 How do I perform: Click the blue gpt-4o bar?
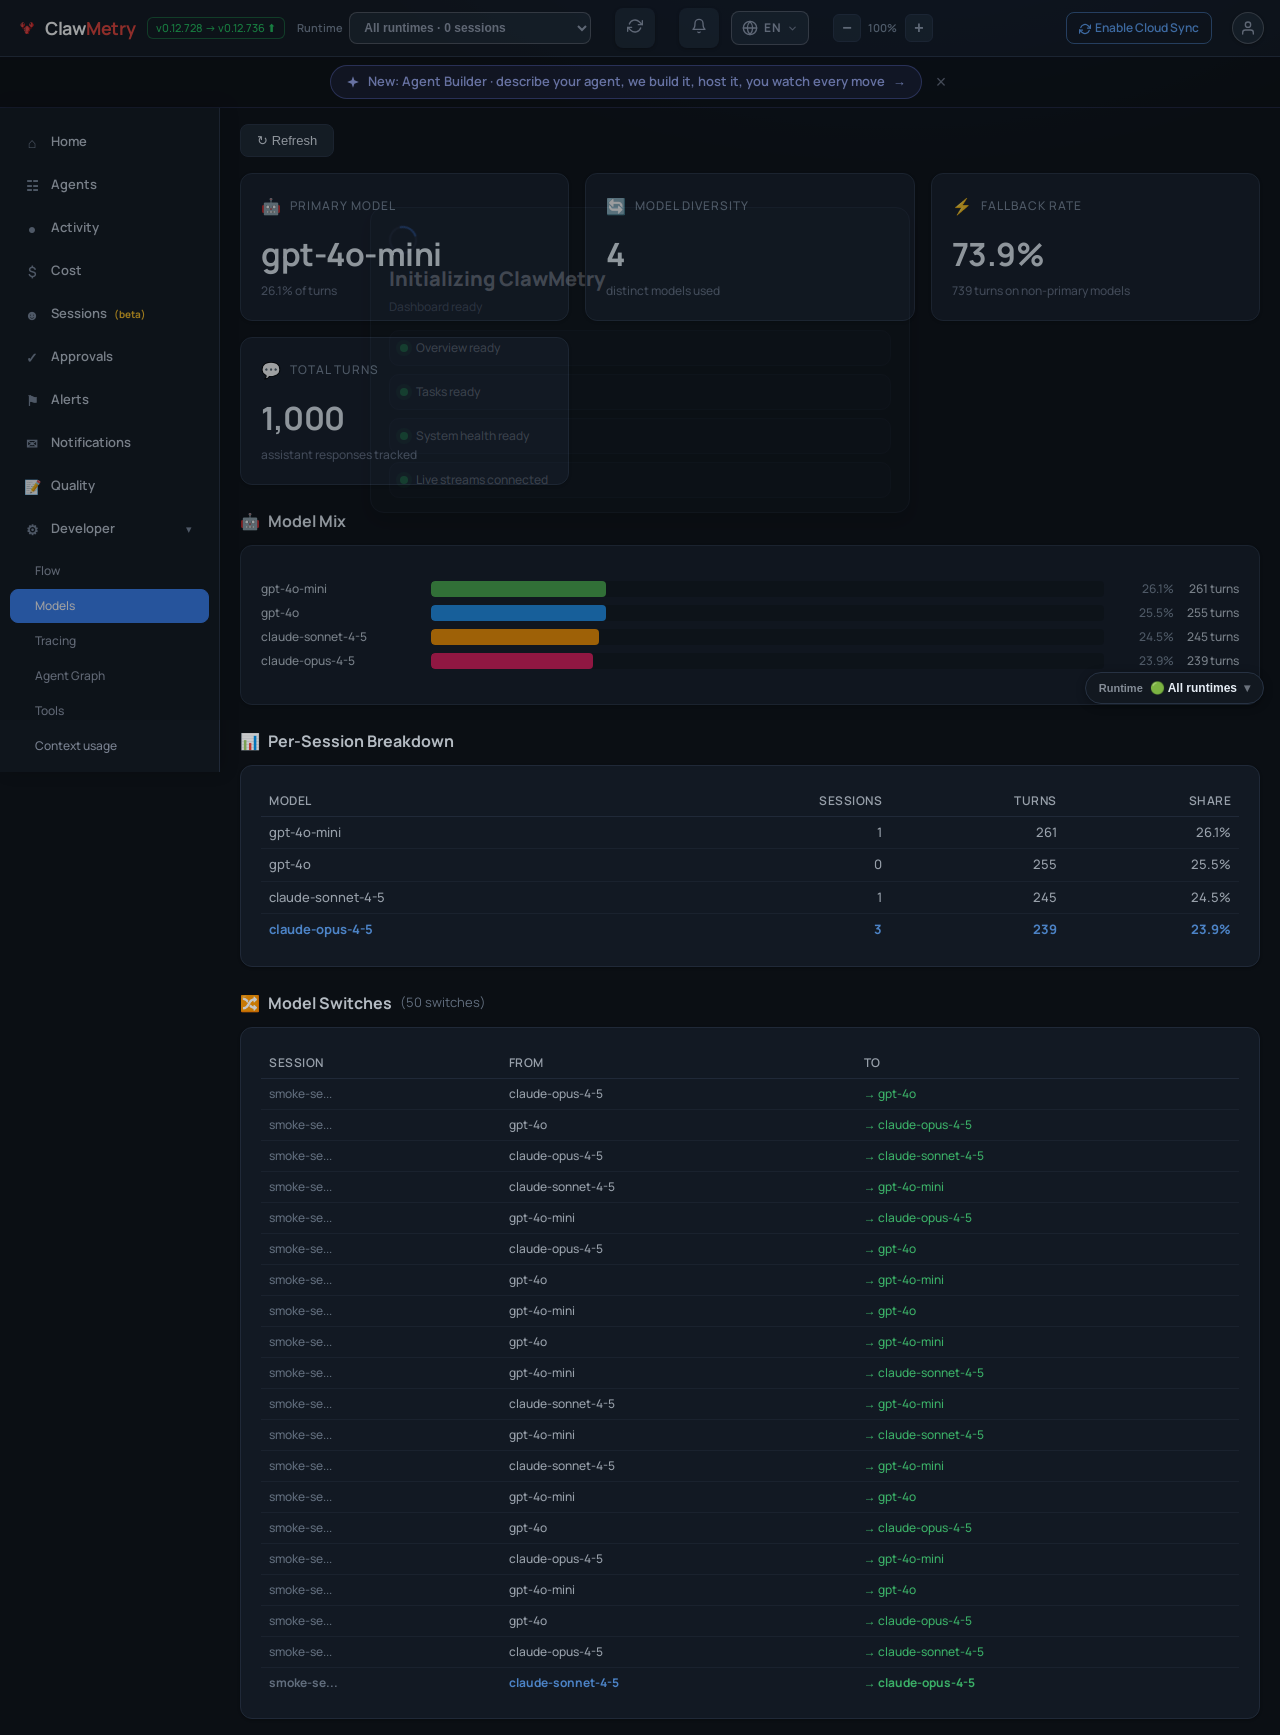518,613
